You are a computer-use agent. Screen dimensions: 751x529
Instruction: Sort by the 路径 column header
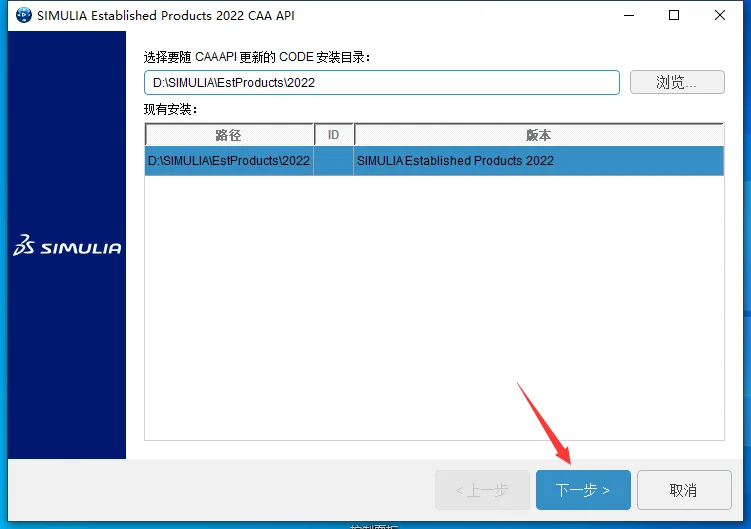[x=229, y=135]
